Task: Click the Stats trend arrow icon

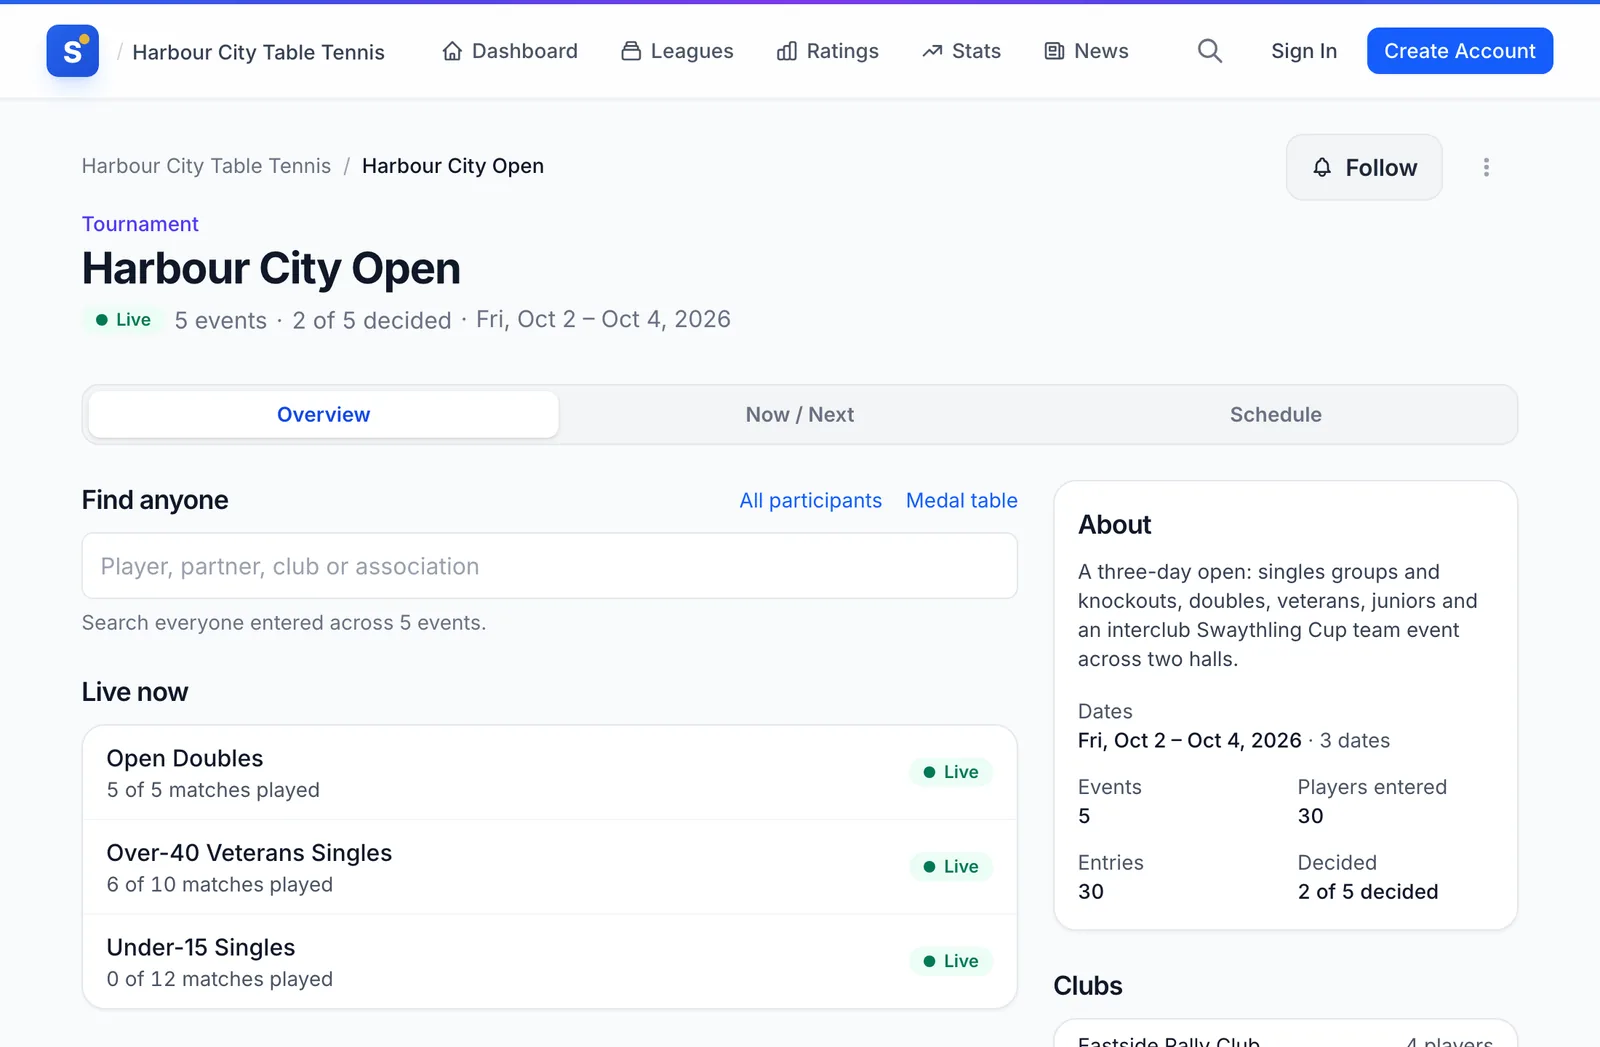Action: [x=932, y=51]
